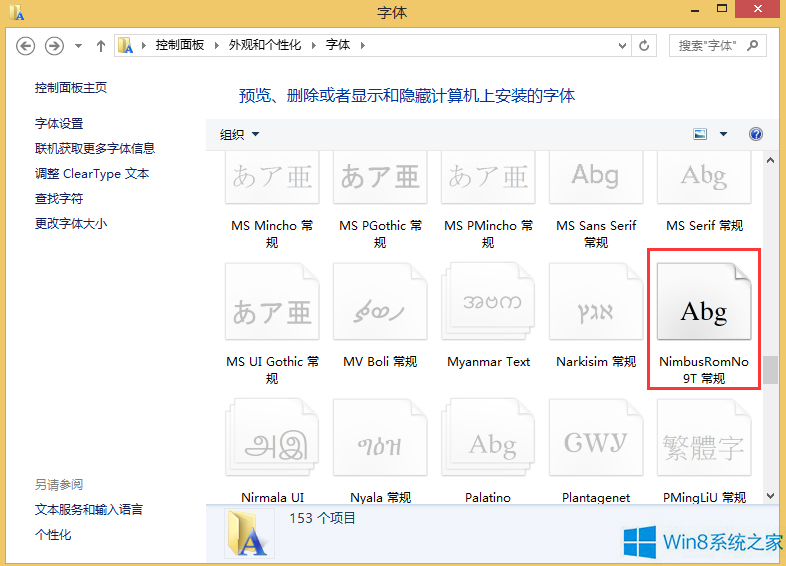This screenshot has width=786, height=566.
Task: Select 字体 breadcrumb segment
Action: click(x=337, y=45)
